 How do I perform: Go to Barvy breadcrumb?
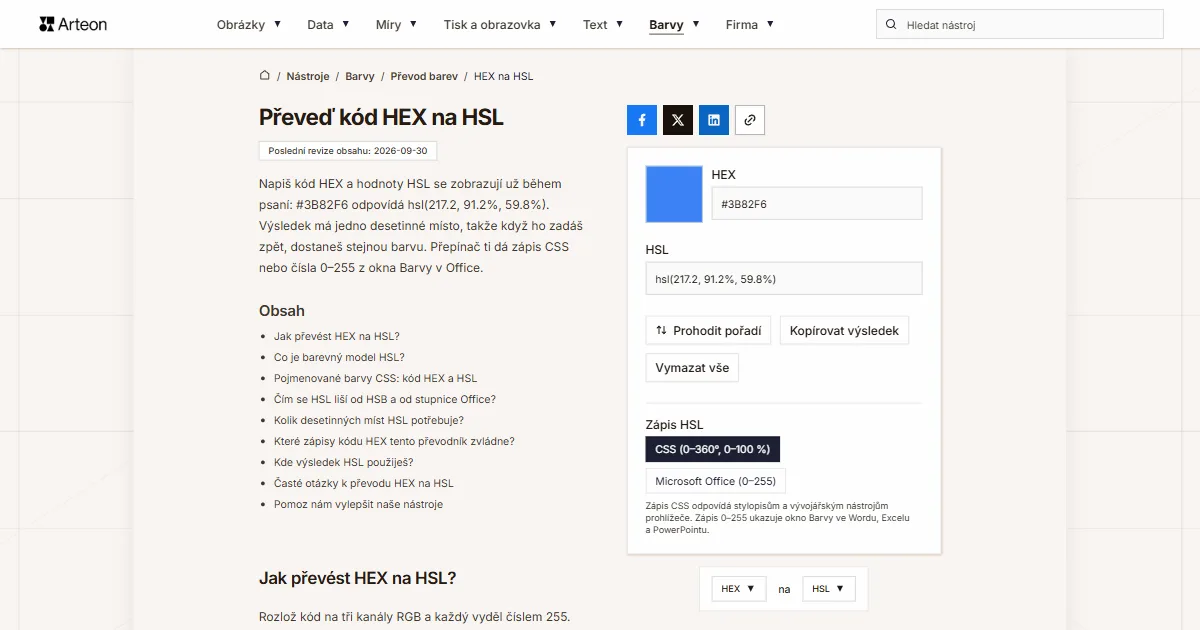(x=360, y=76)
